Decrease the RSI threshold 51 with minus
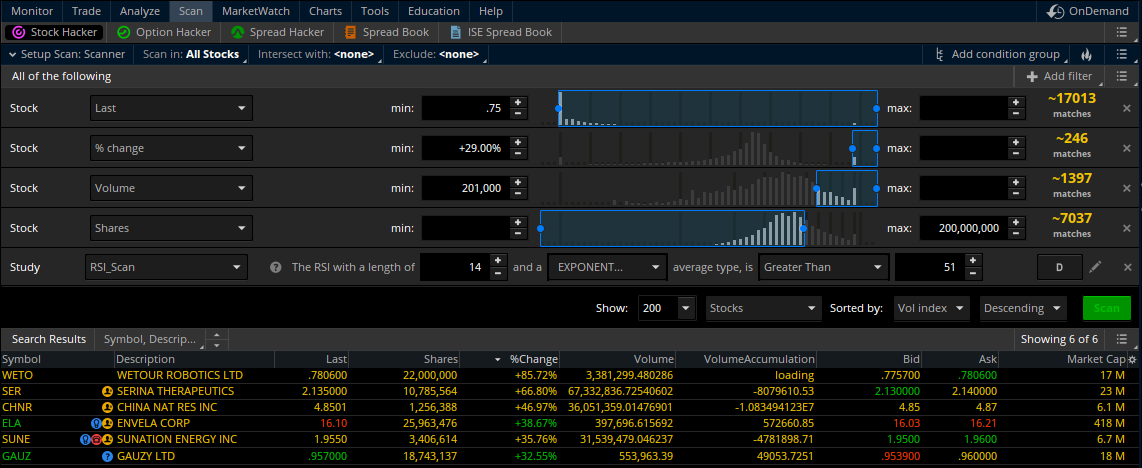This screenshot has width=1142, height=468. pos(972,273)
